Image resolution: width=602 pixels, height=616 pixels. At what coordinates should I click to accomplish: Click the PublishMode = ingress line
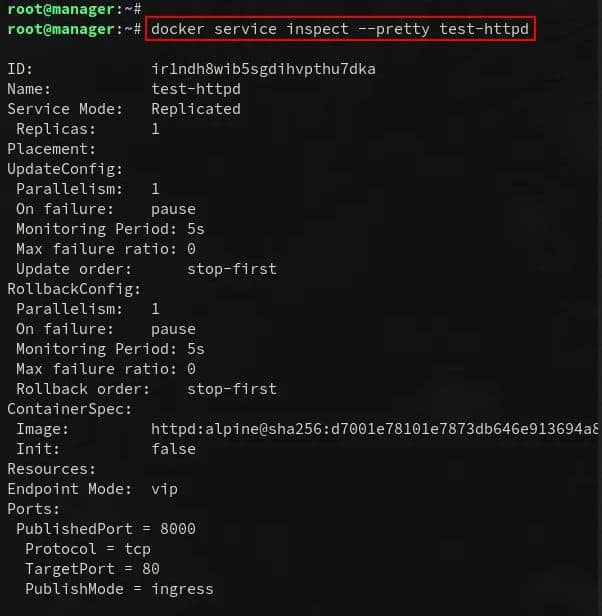point(119,589)
